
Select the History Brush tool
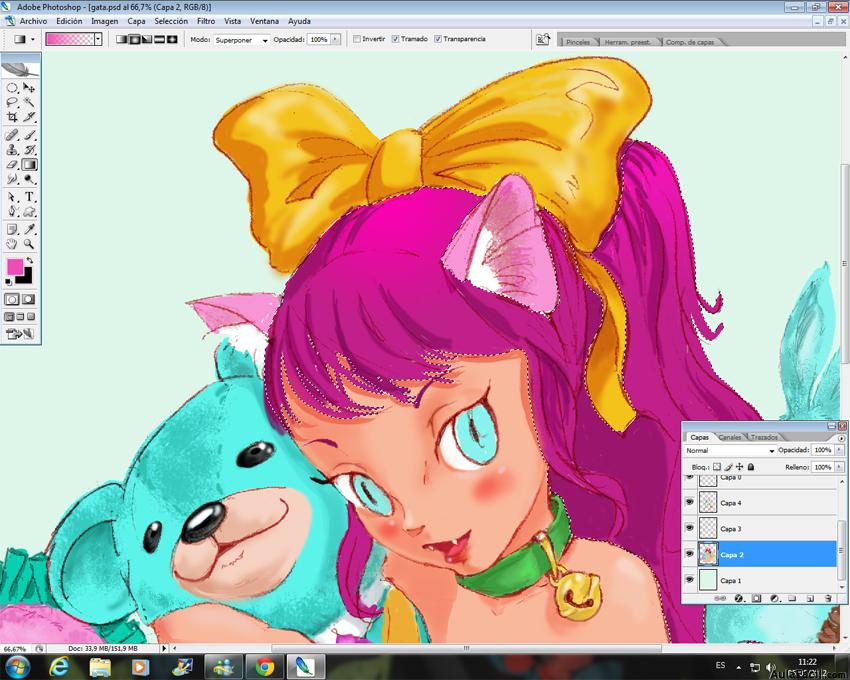pyautogui.click(x=29, y=150)
